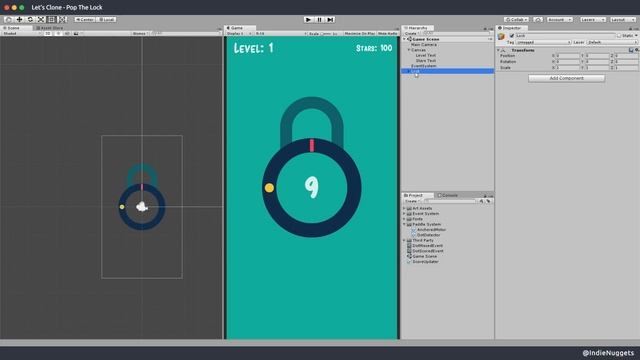Viewport: 640px width, 360px height.
Task: Select the Rotate tool
Action: [30, 20]
